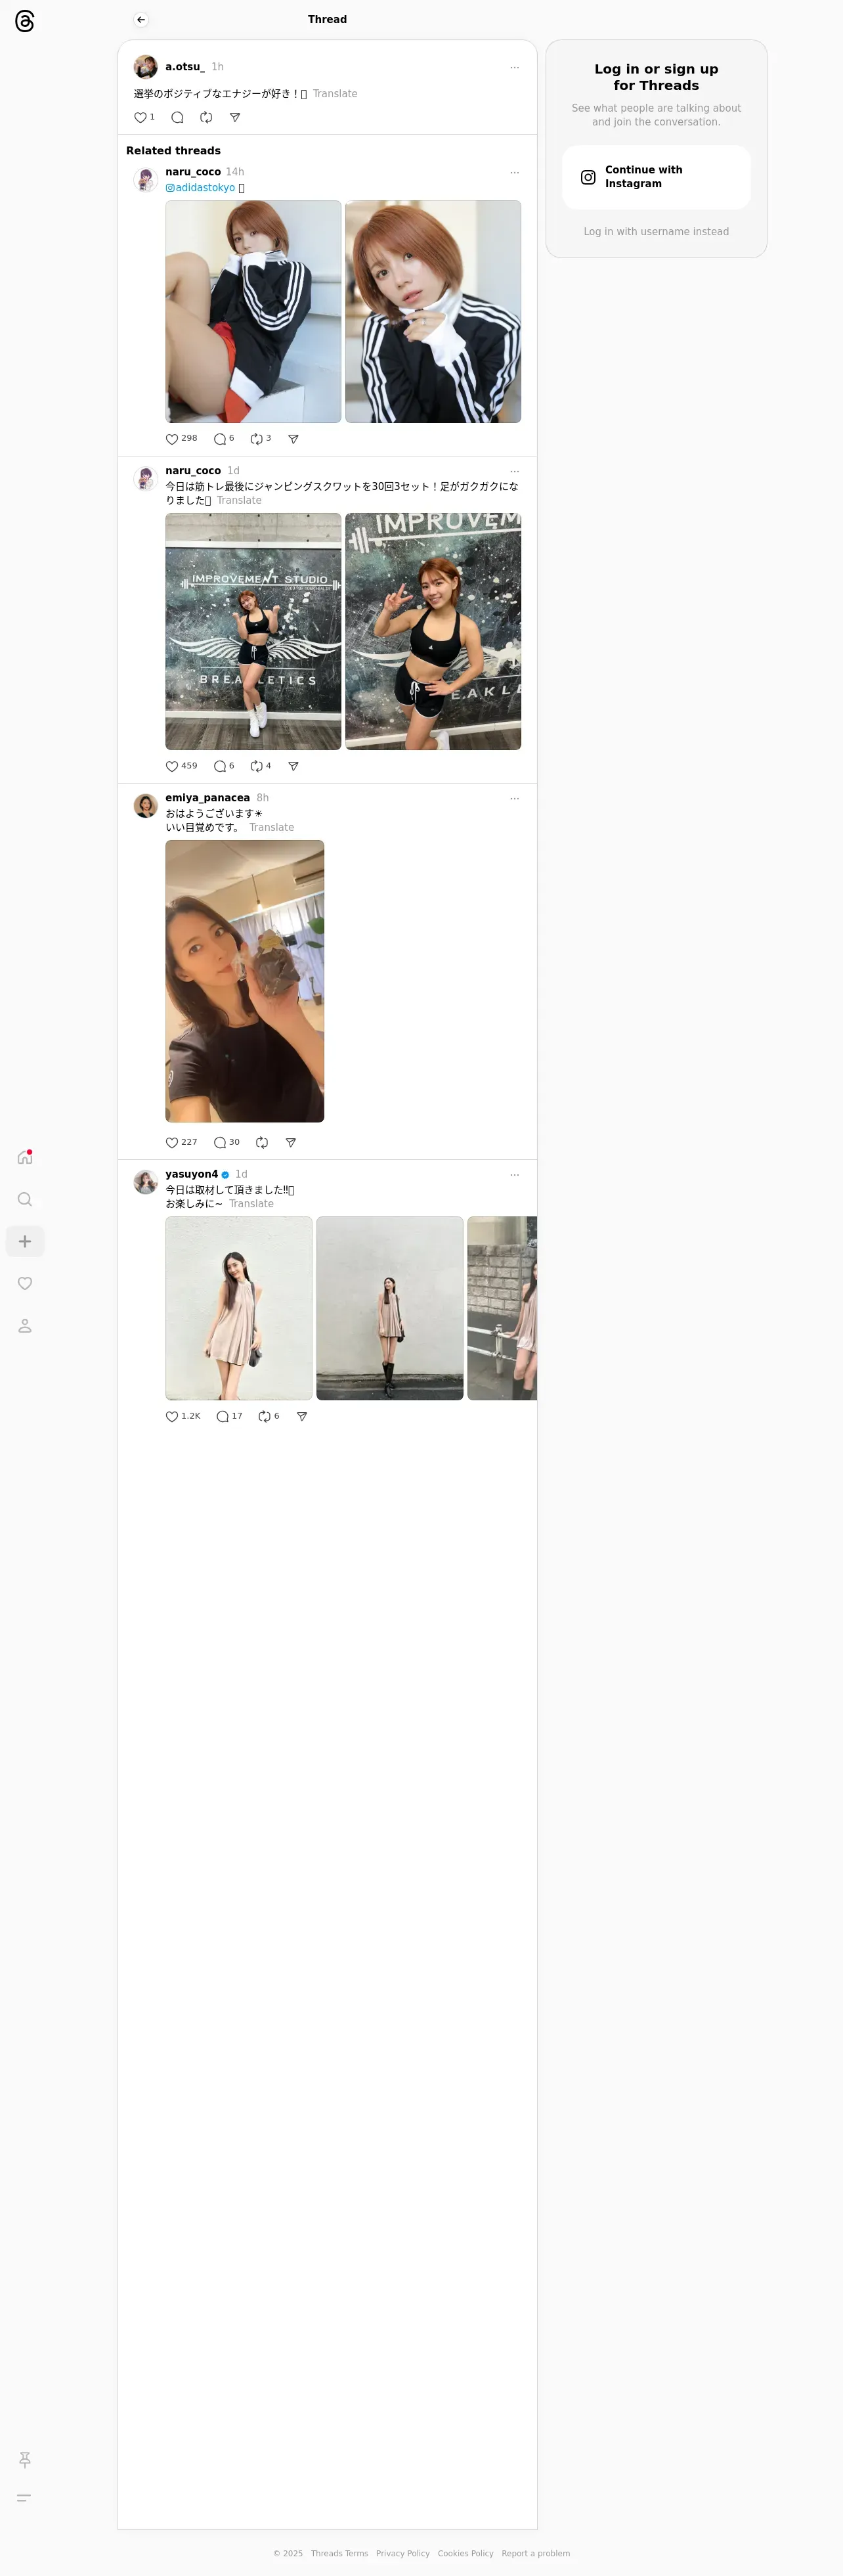The width and height of the screenshot is (843, 2576).
Task: Open more options for naru_coco 14h post
Action: coord(514,173)
